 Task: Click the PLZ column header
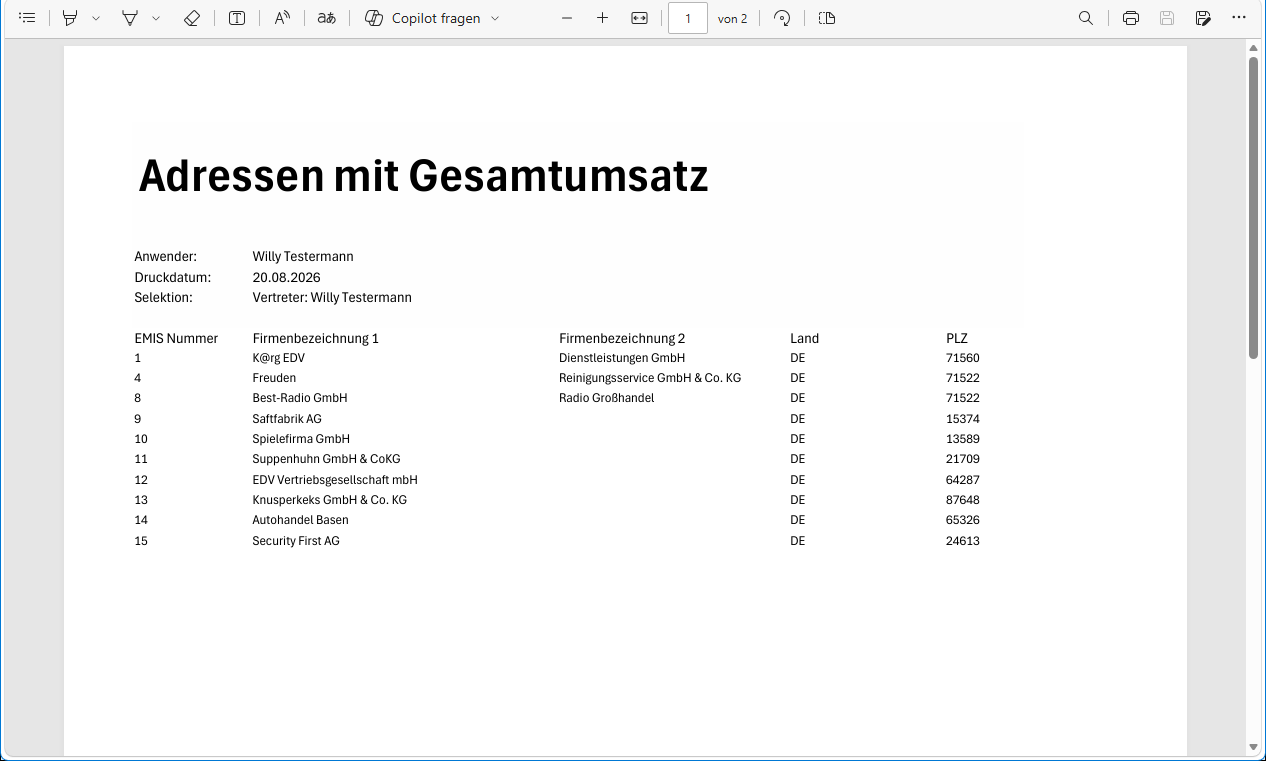pyautogui.click(x=957, y=338)
